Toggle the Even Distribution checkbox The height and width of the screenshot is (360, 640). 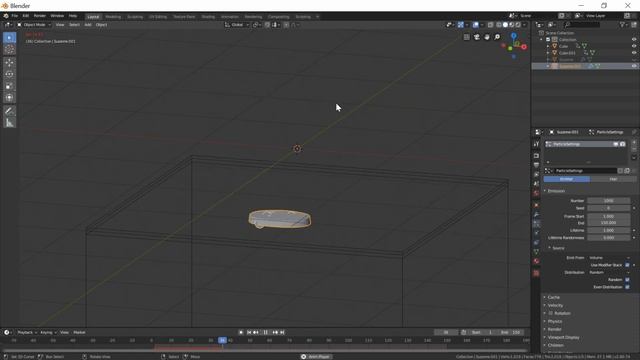627,287
